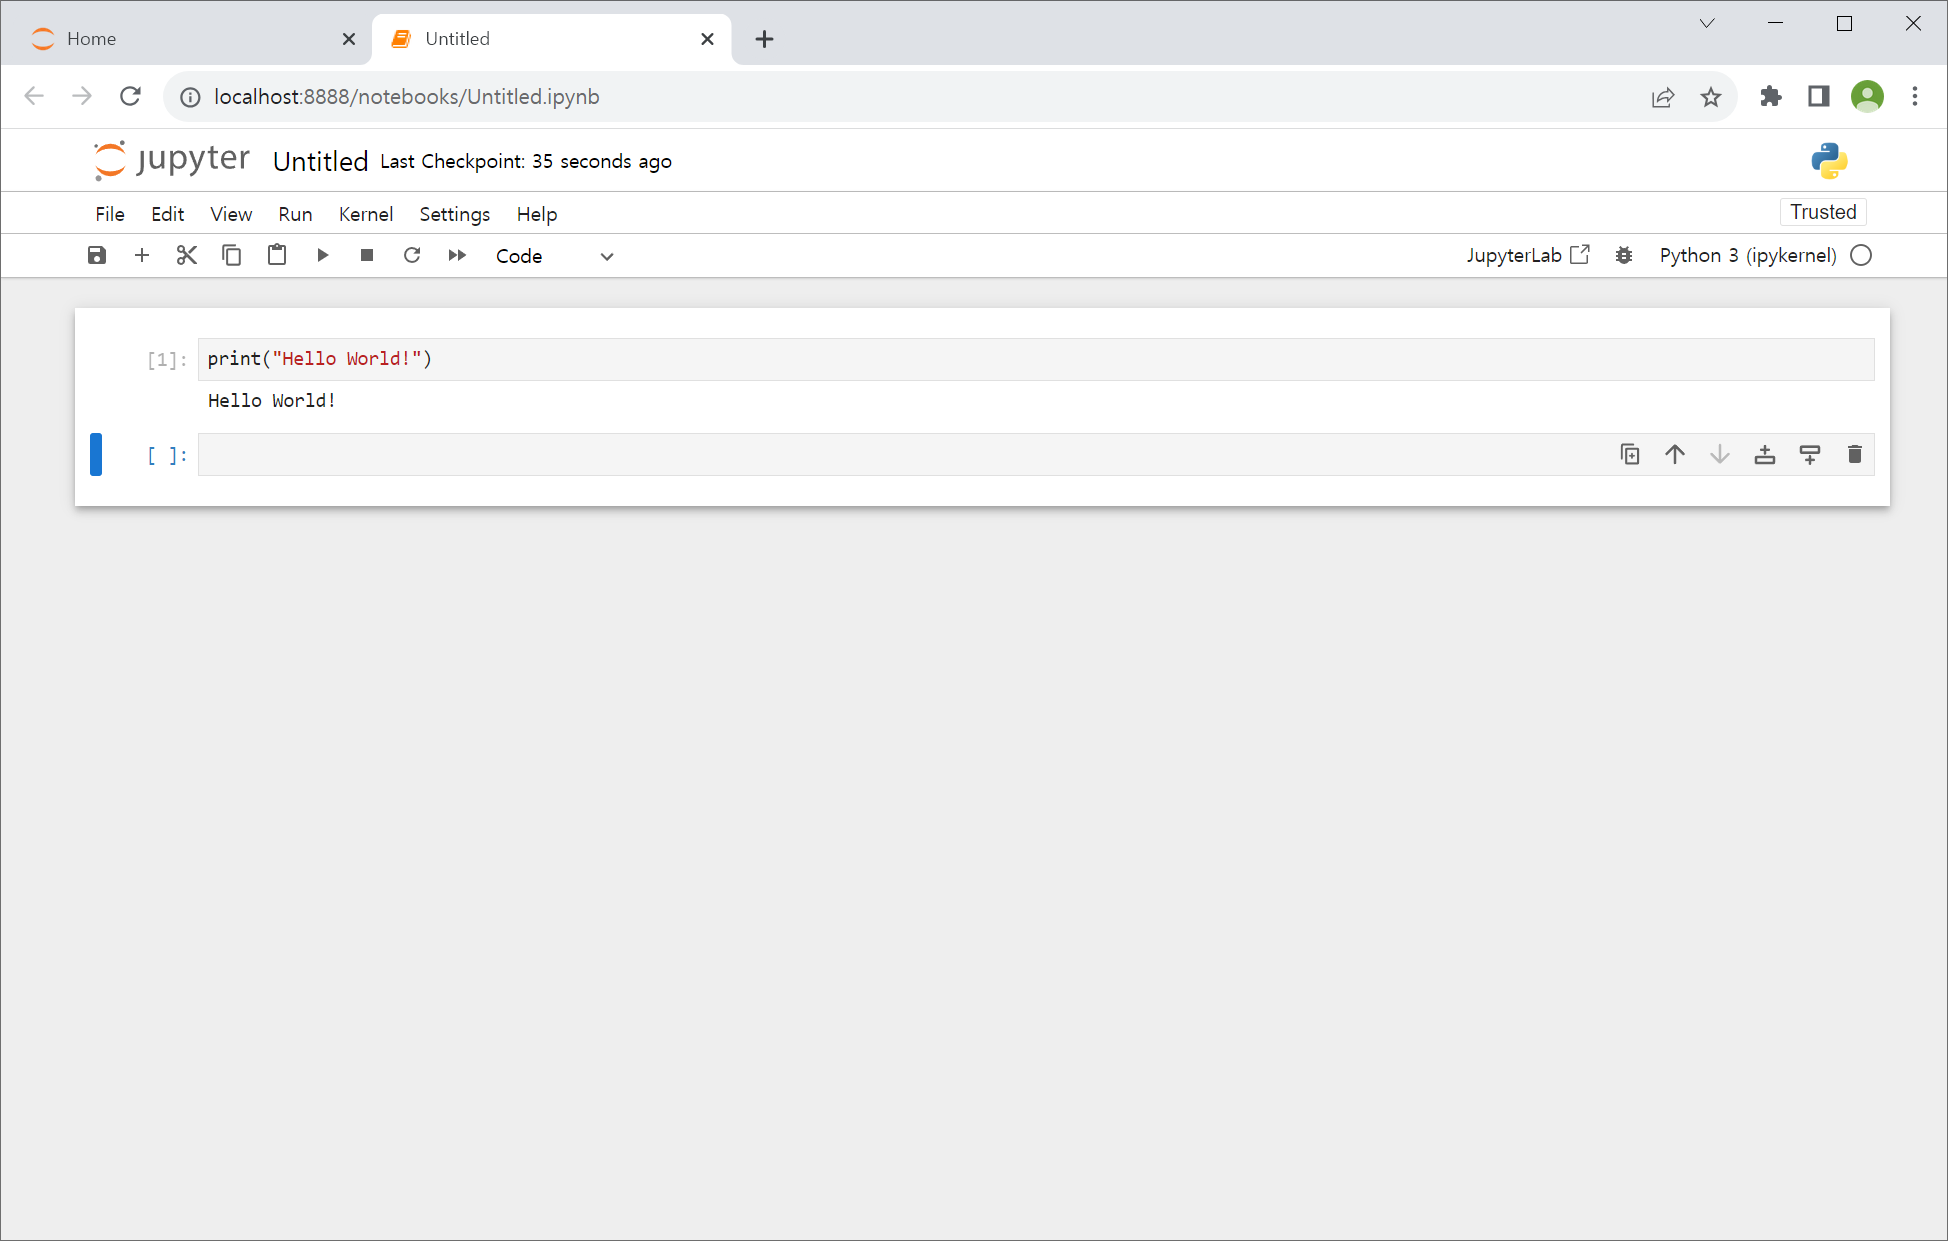
Task: Run the selected cell
Action: click(322, 256)
